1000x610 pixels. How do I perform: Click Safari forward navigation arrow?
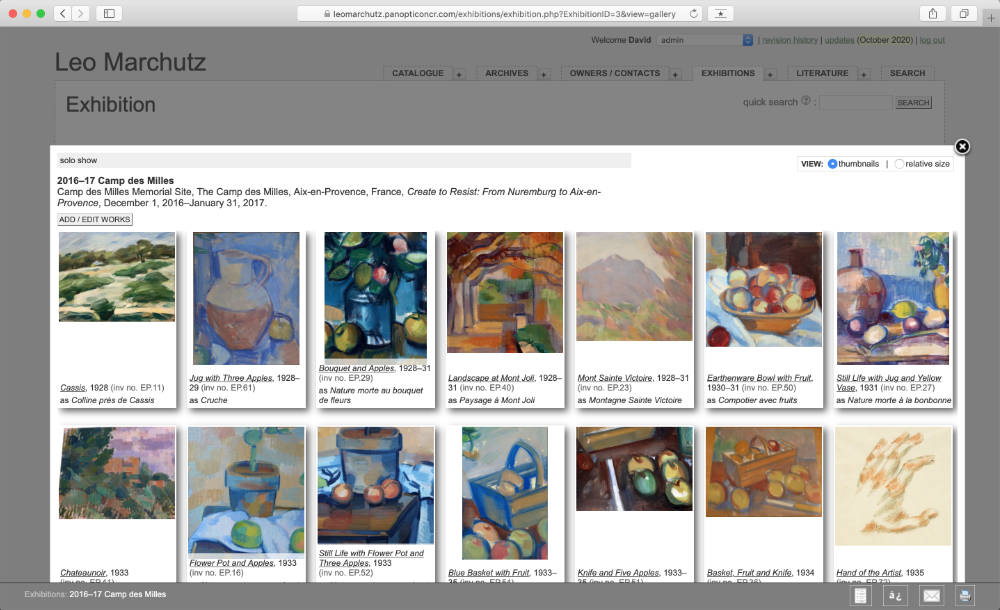point(80,13)
